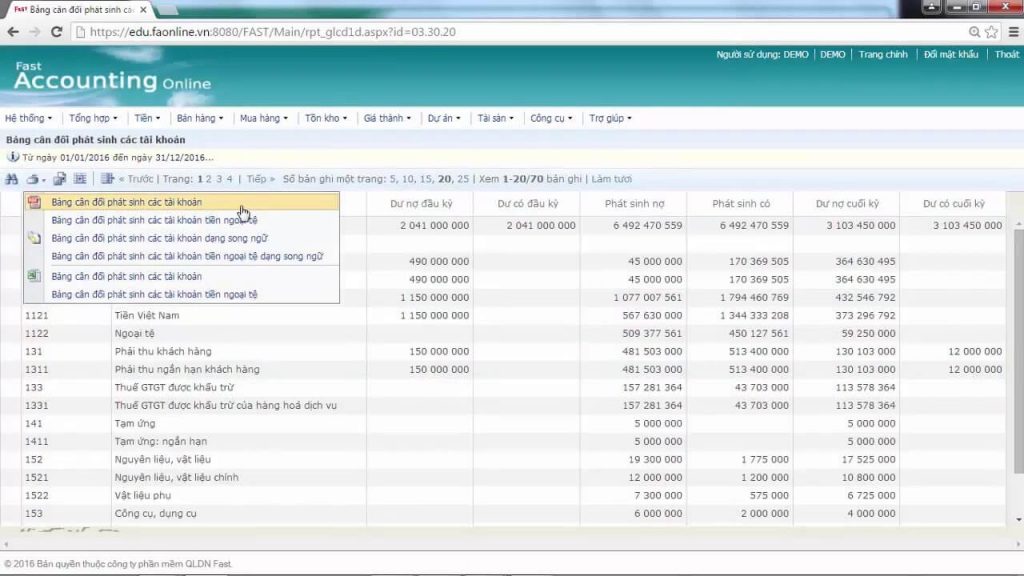1024x576 pixels.
Task: Click the DEMO link in header
Action: (832, 54)
